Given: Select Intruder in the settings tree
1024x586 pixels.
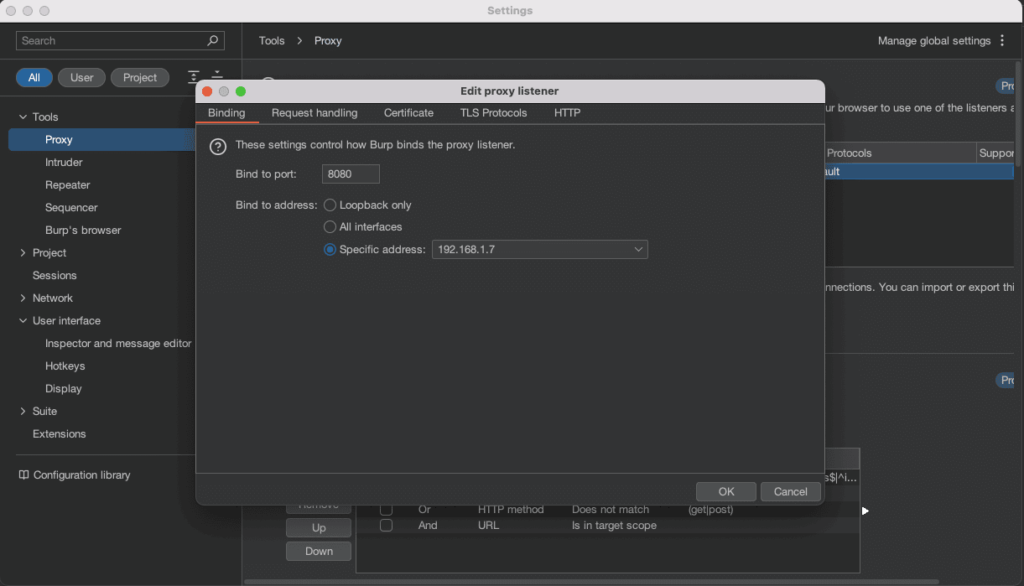Looking at the screenshot, I should click(63, 162).
